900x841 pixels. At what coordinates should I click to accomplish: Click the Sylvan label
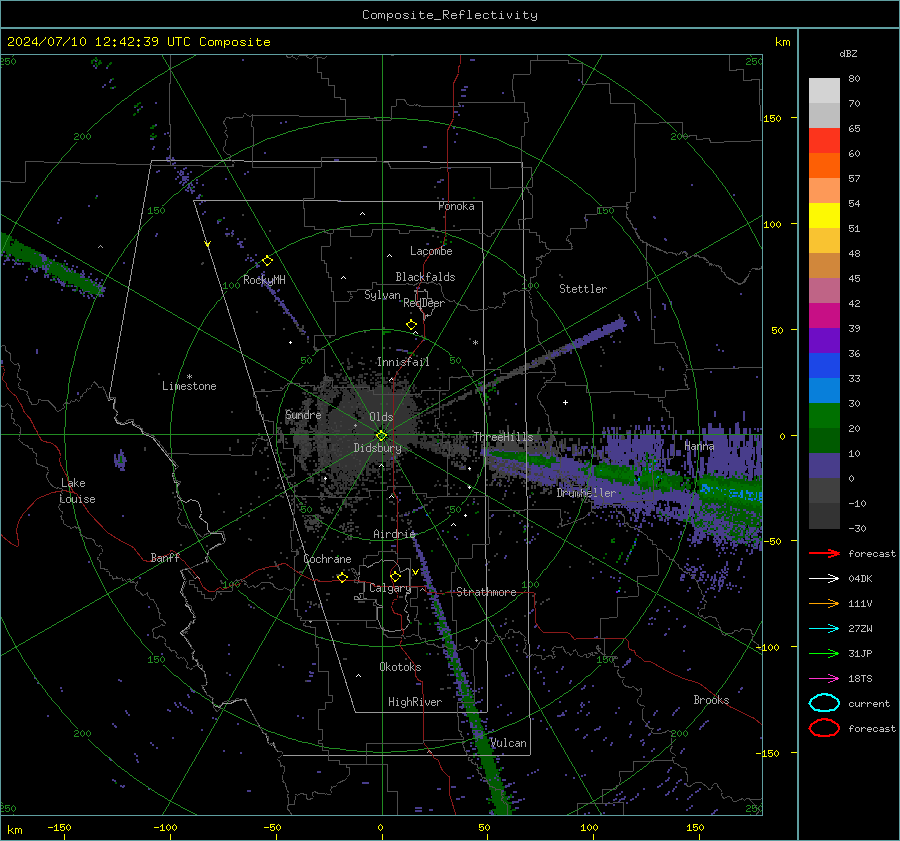[x=382, y=295]
